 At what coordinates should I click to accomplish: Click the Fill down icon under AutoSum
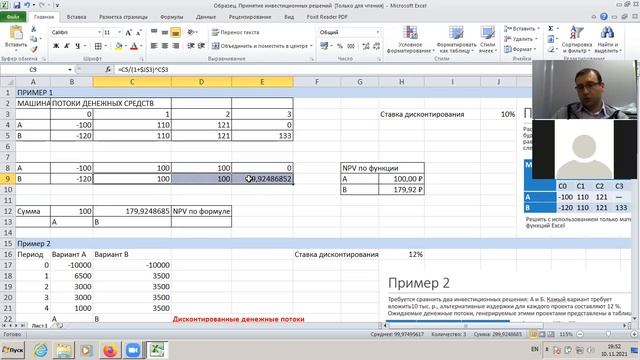(x=551, y=39)
